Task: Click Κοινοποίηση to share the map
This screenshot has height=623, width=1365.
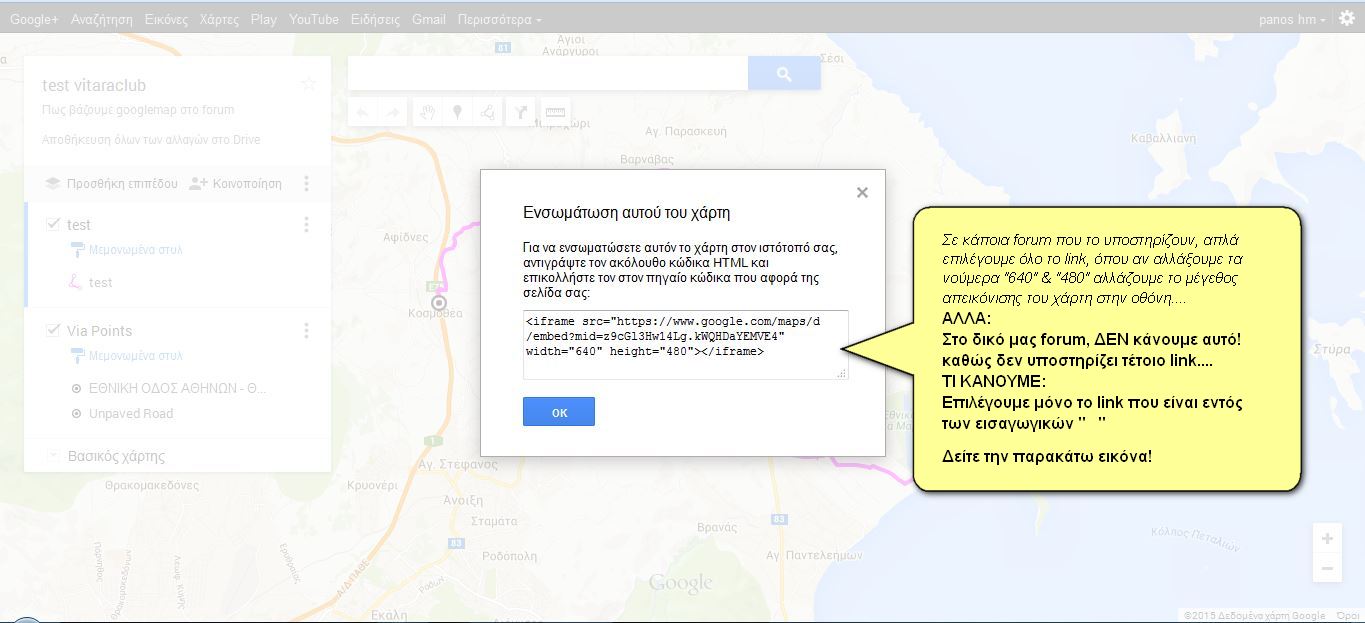Action: click(236, 184)
